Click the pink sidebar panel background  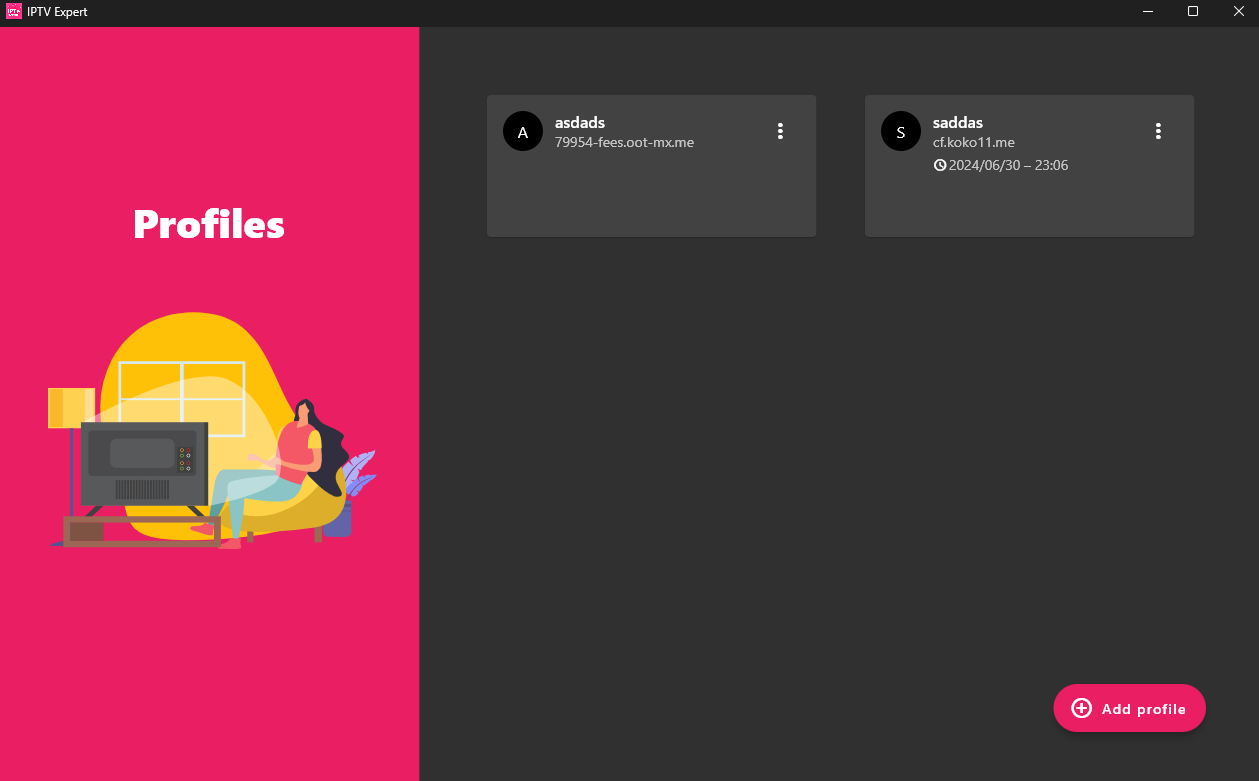(x=210, y=650)
